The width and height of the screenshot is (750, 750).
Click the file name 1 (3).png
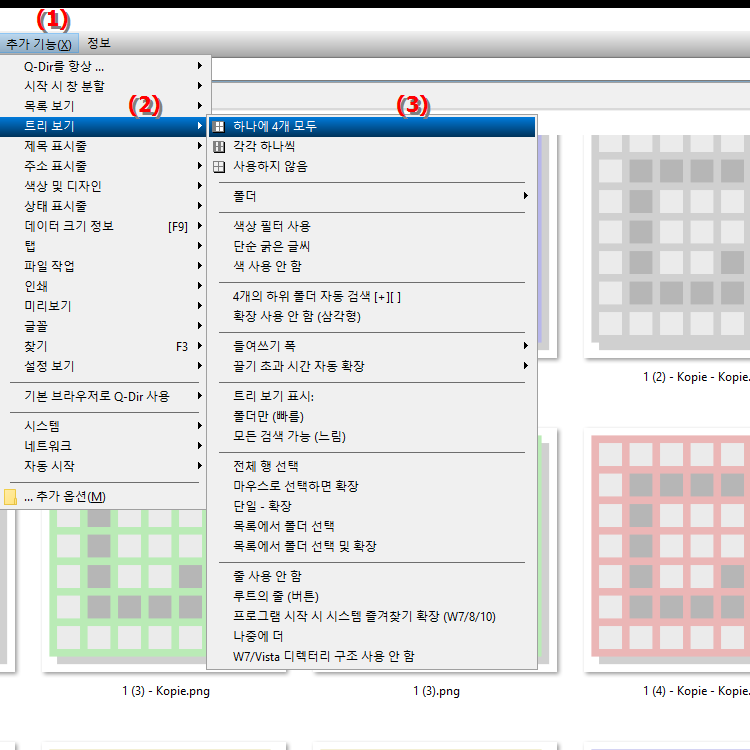coord(436,691)
